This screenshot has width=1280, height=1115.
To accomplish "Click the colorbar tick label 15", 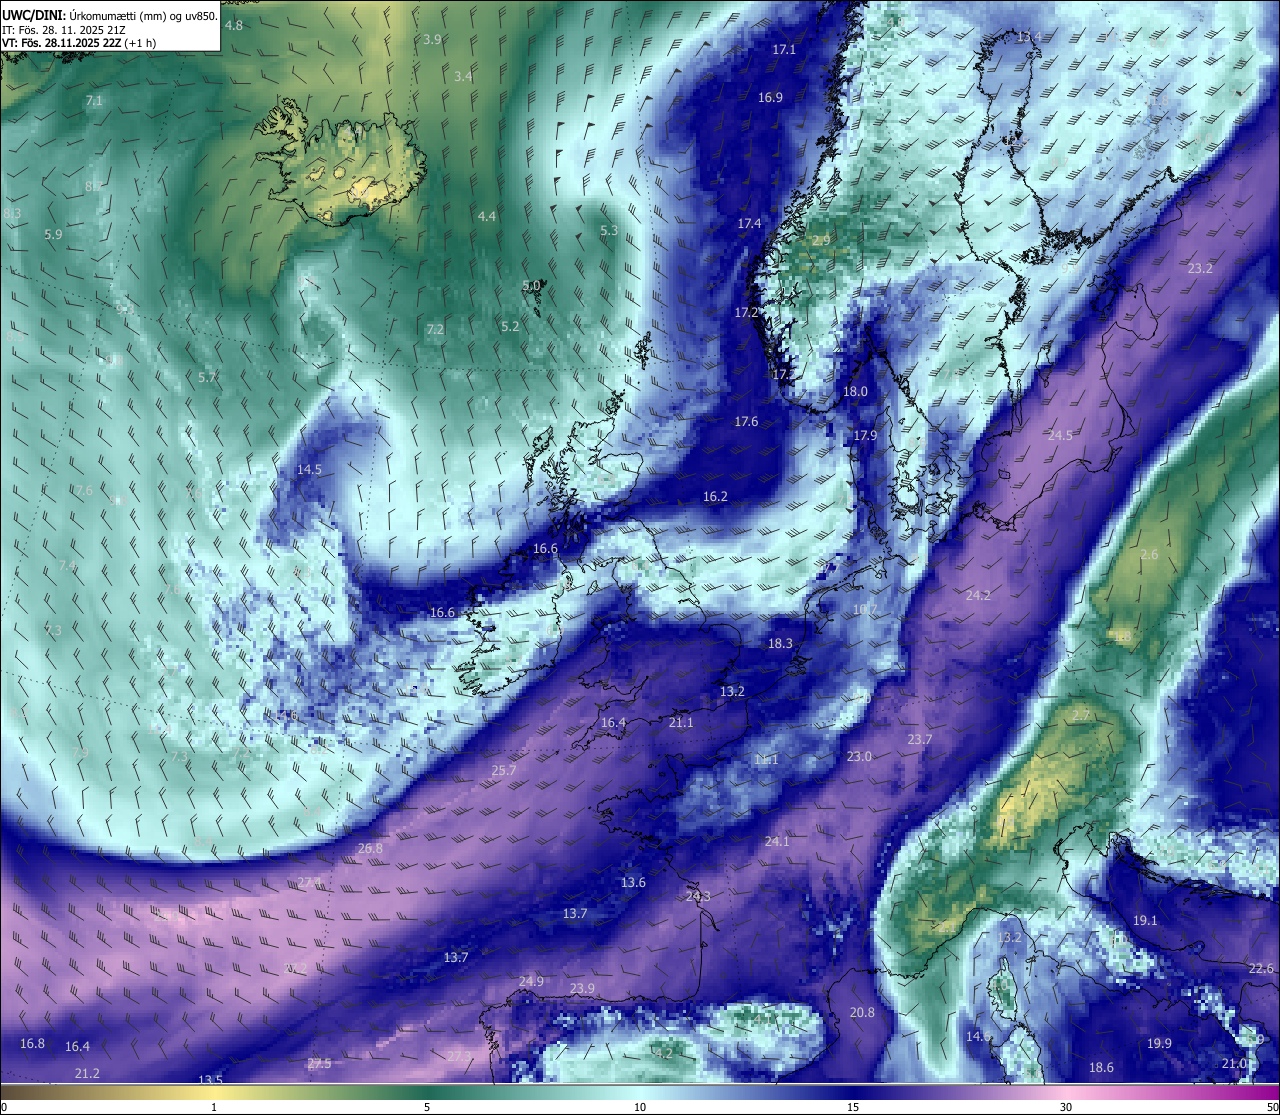I will 853,1107.
